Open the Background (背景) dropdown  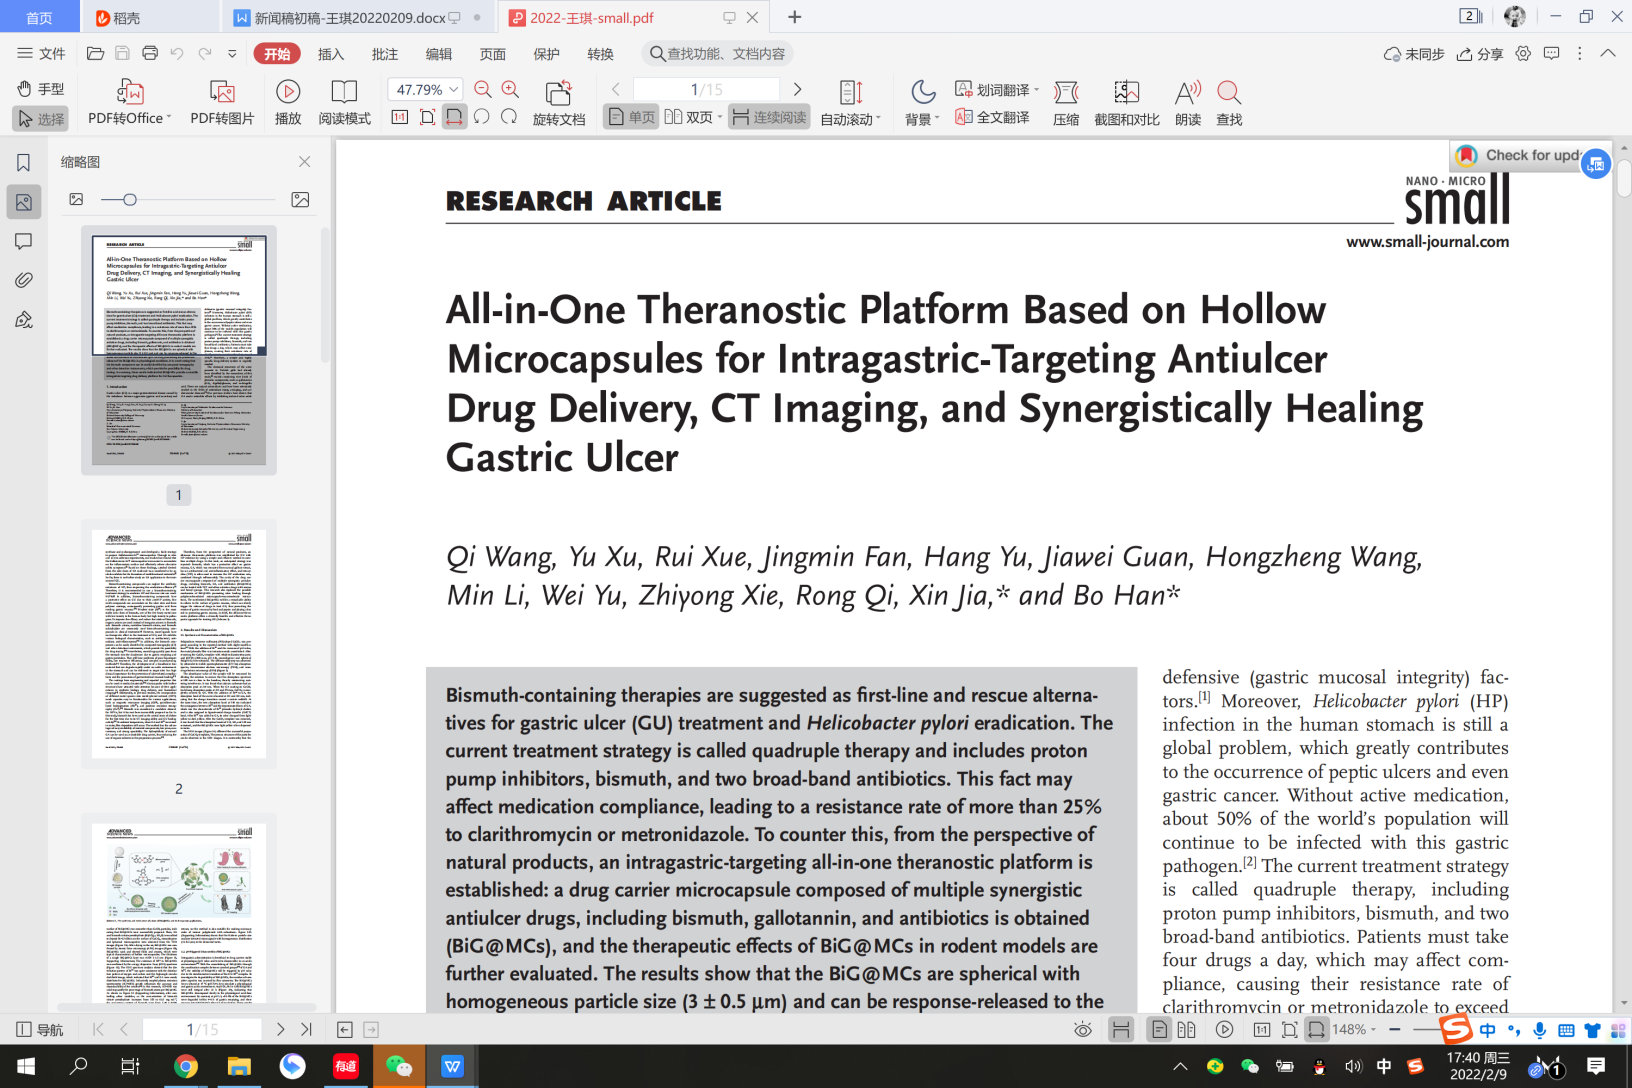pos(923,103)
